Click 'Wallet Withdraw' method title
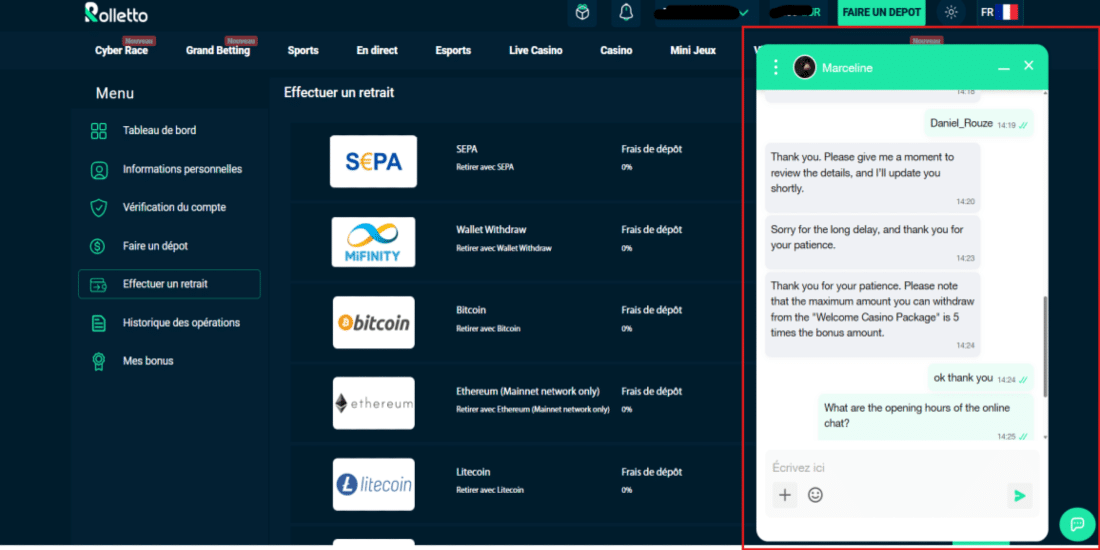The width and height of the screenshot is (1100, 550). click(491, 229)
